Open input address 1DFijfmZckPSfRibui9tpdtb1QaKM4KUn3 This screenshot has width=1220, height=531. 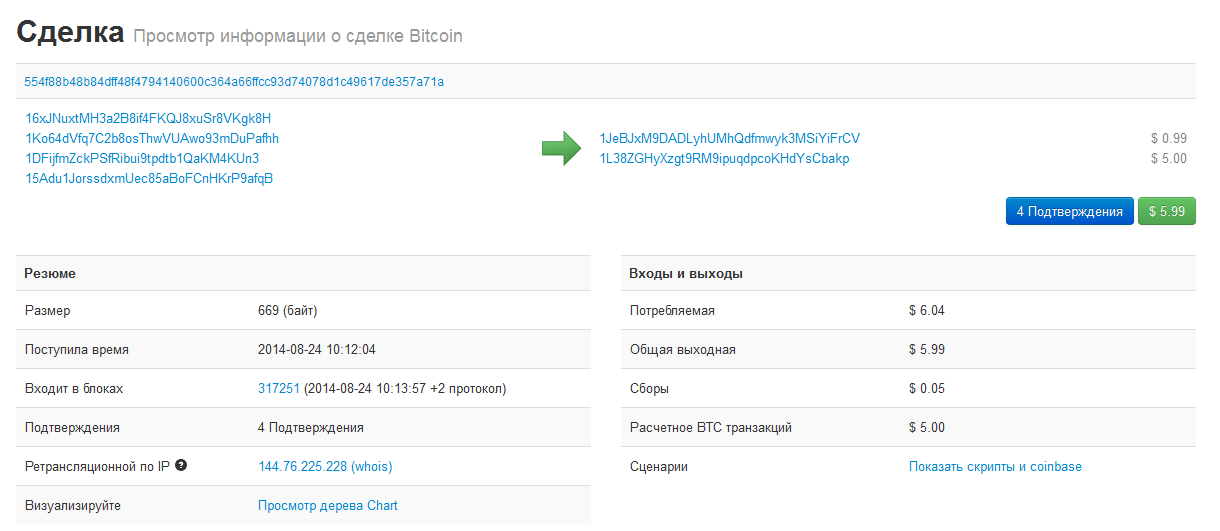pyautogui.click(x=142, y=158)
